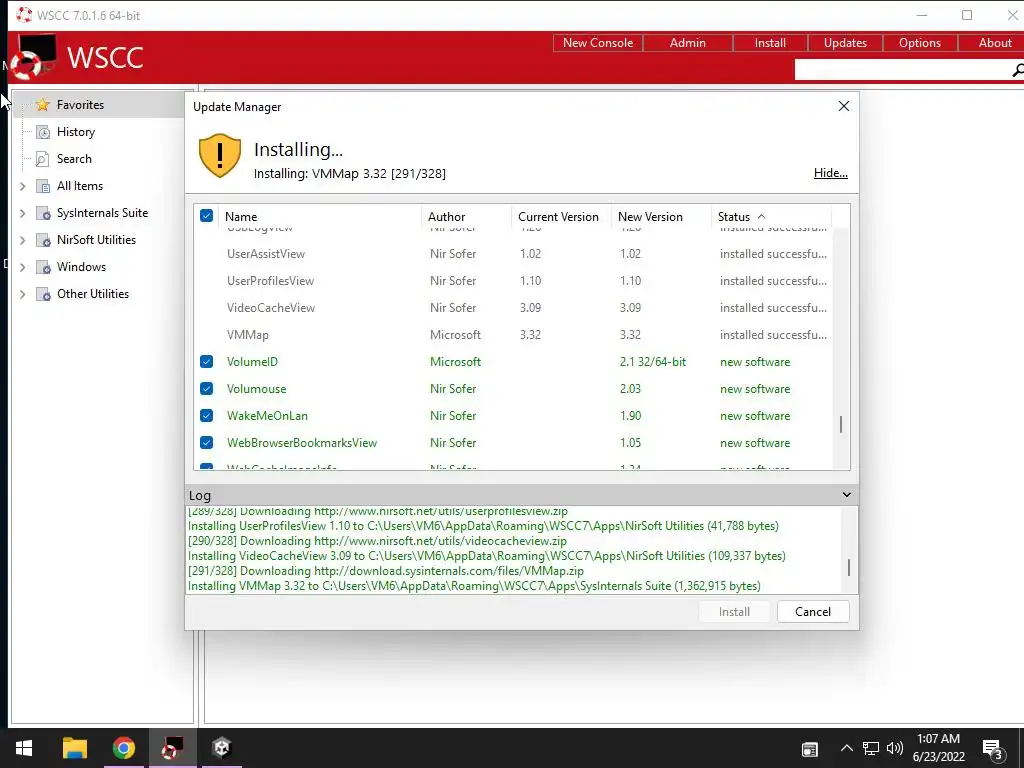This screenshot has height=768, width=1024.
Task: Click the History clock icon
Action: [x=42, y=132]
